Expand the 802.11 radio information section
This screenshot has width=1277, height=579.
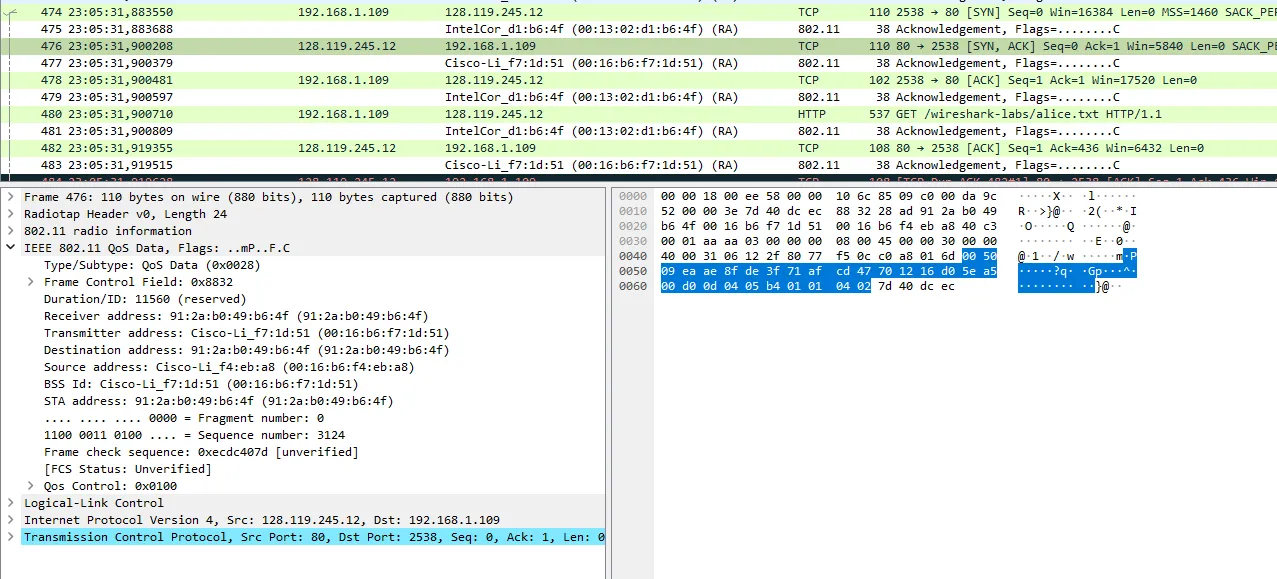point(11,231)
